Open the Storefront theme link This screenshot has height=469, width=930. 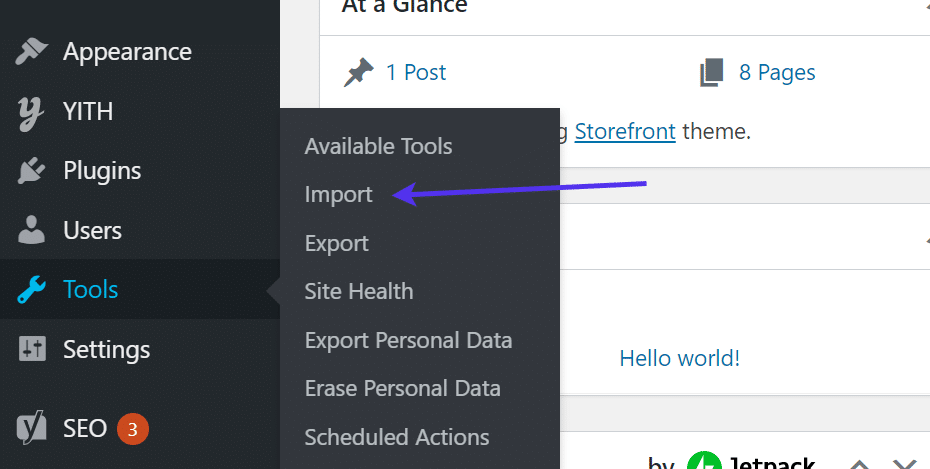click(625, 131)
